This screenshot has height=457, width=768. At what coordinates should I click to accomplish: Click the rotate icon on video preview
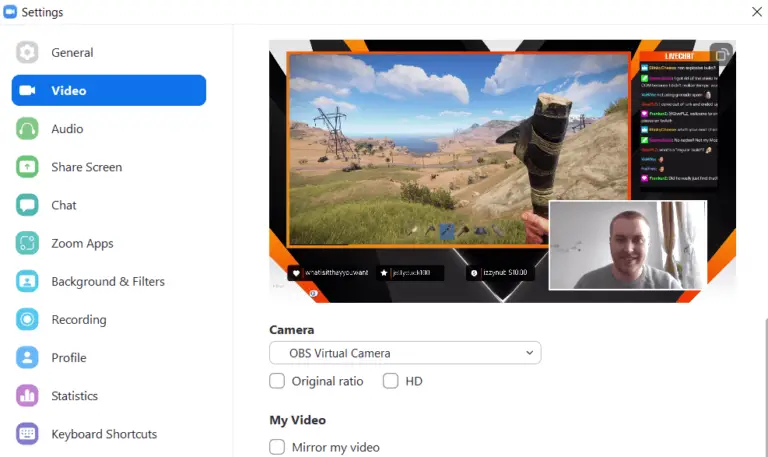point(721,55)
